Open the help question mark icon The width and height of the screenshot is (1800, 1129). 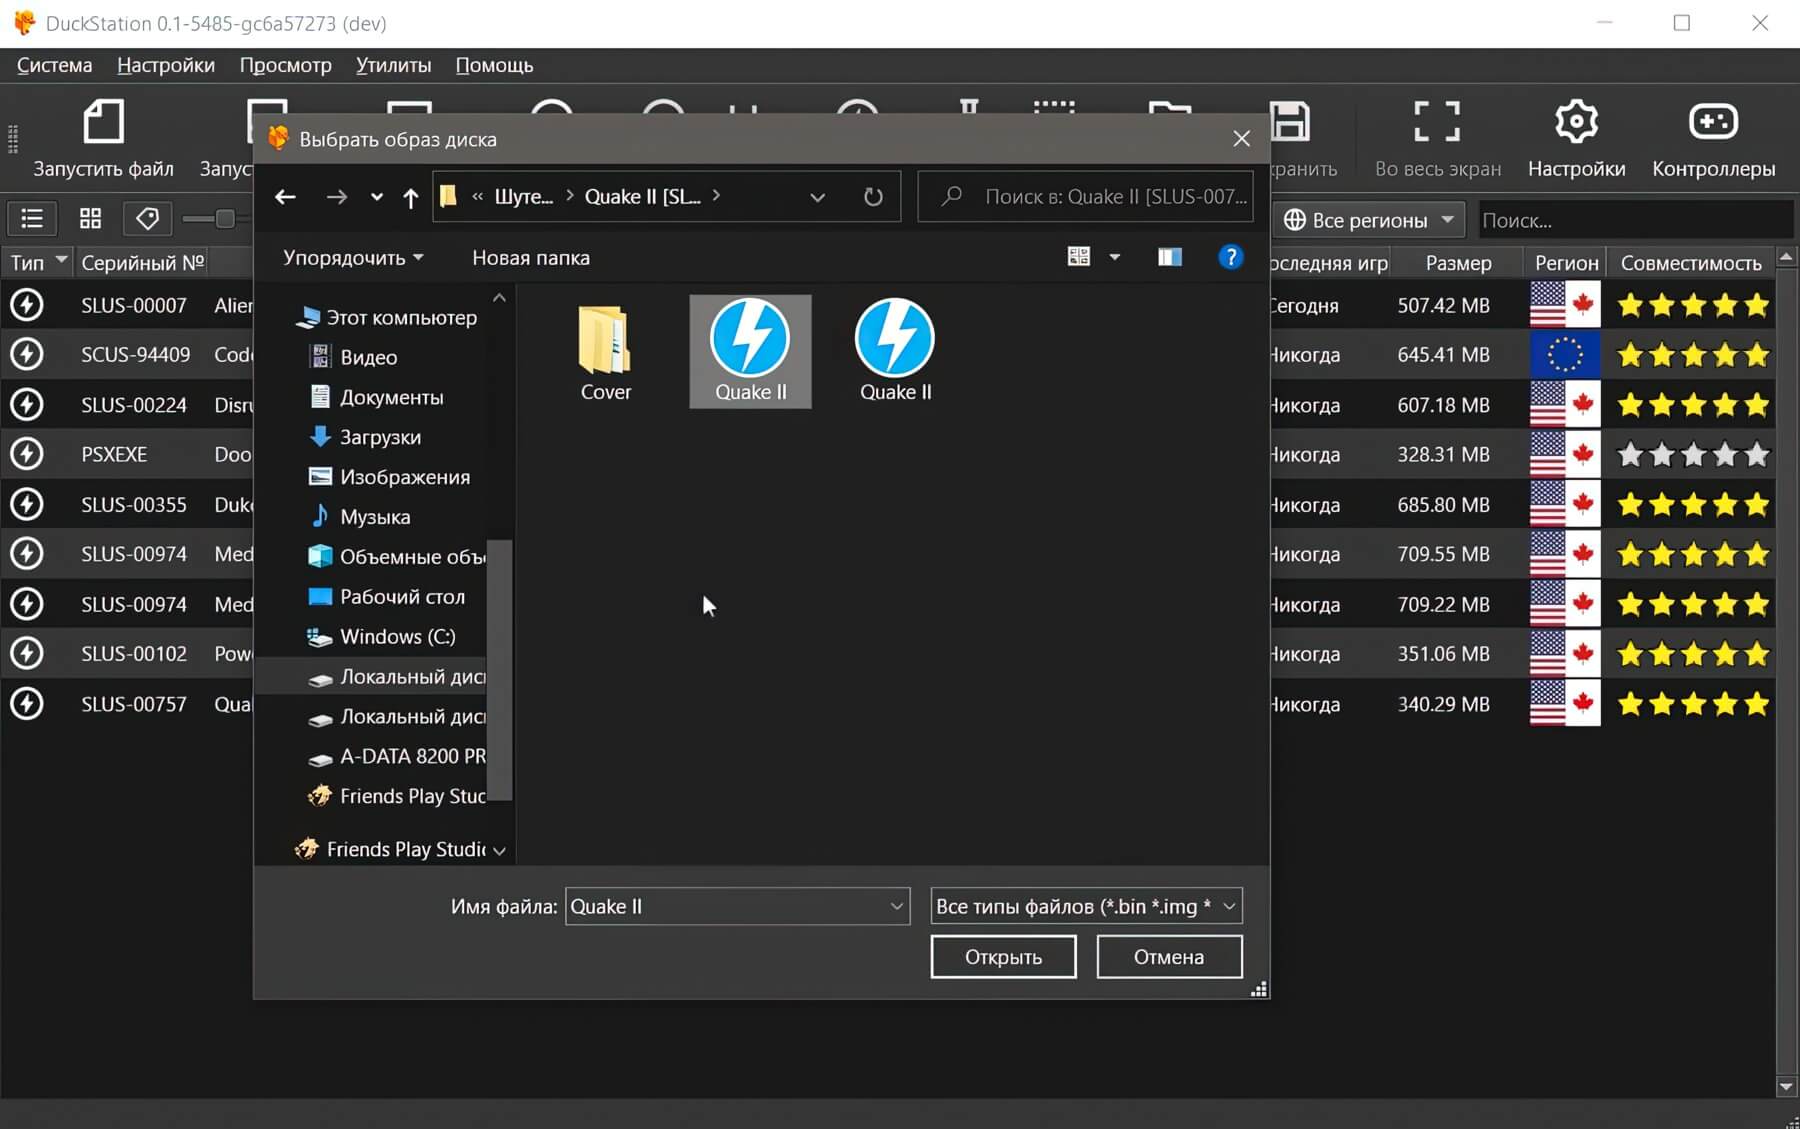click(x=1230, y=257)
